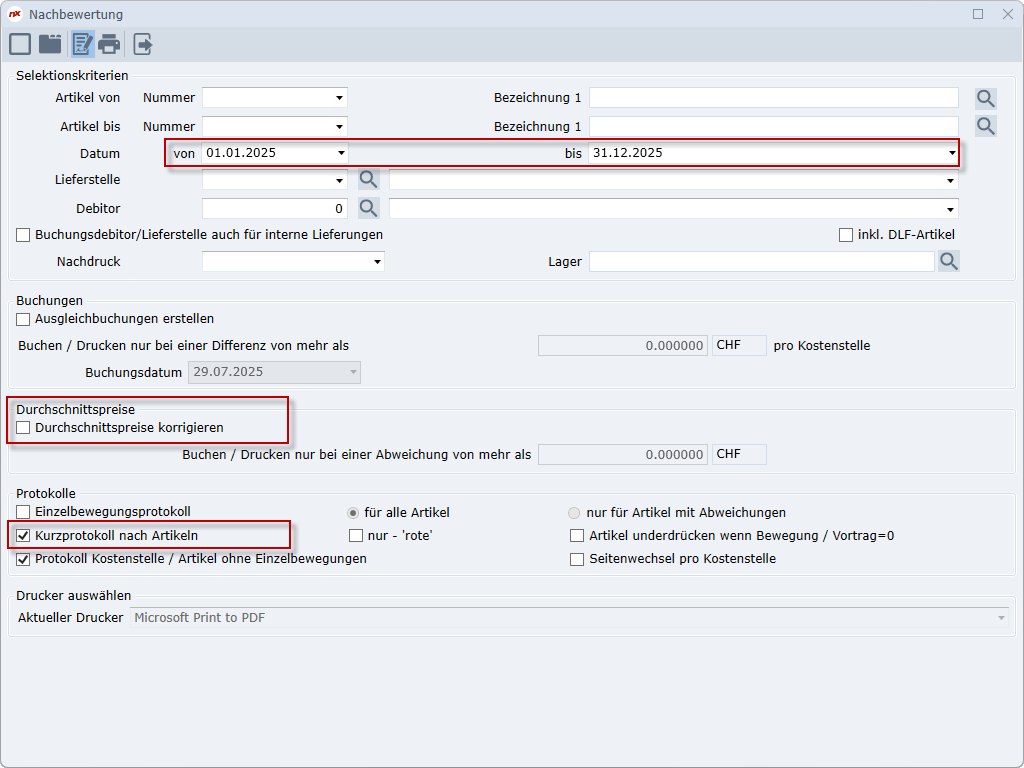This screenshot has width=1024, height=768.
Task: Click the Artikel von Bezeichnung 1 field
Action: 774,98
